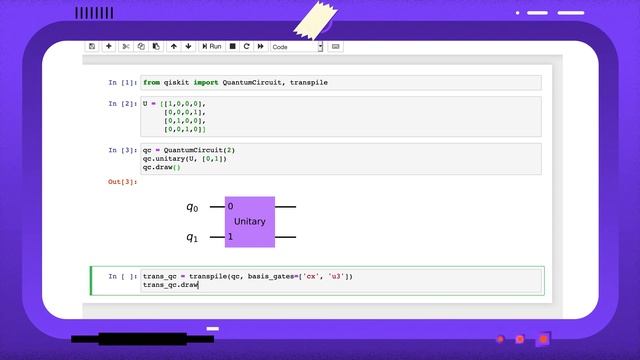
Task: Click the purple Unitary gate box
Action: click(250, 222)
